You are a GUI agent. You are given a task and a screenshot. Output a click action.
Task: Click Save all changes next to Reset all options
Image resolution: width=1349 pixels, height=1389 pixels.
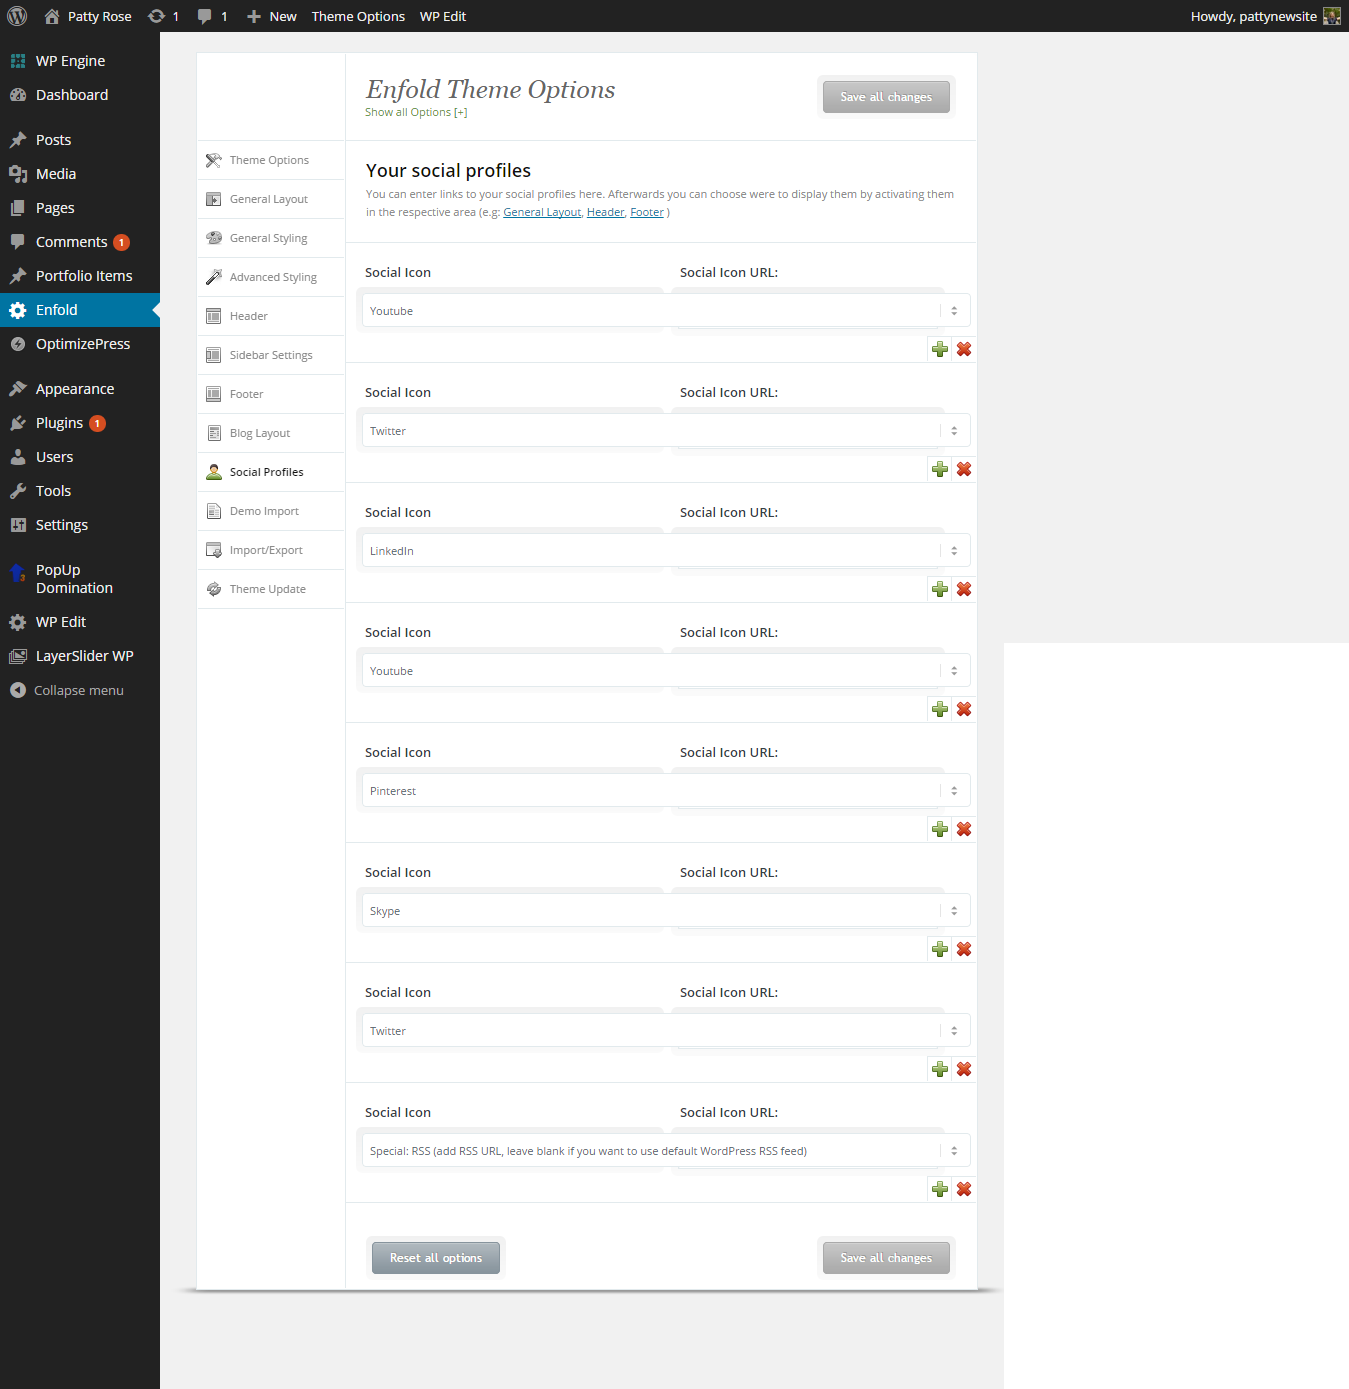[886, 1258]
